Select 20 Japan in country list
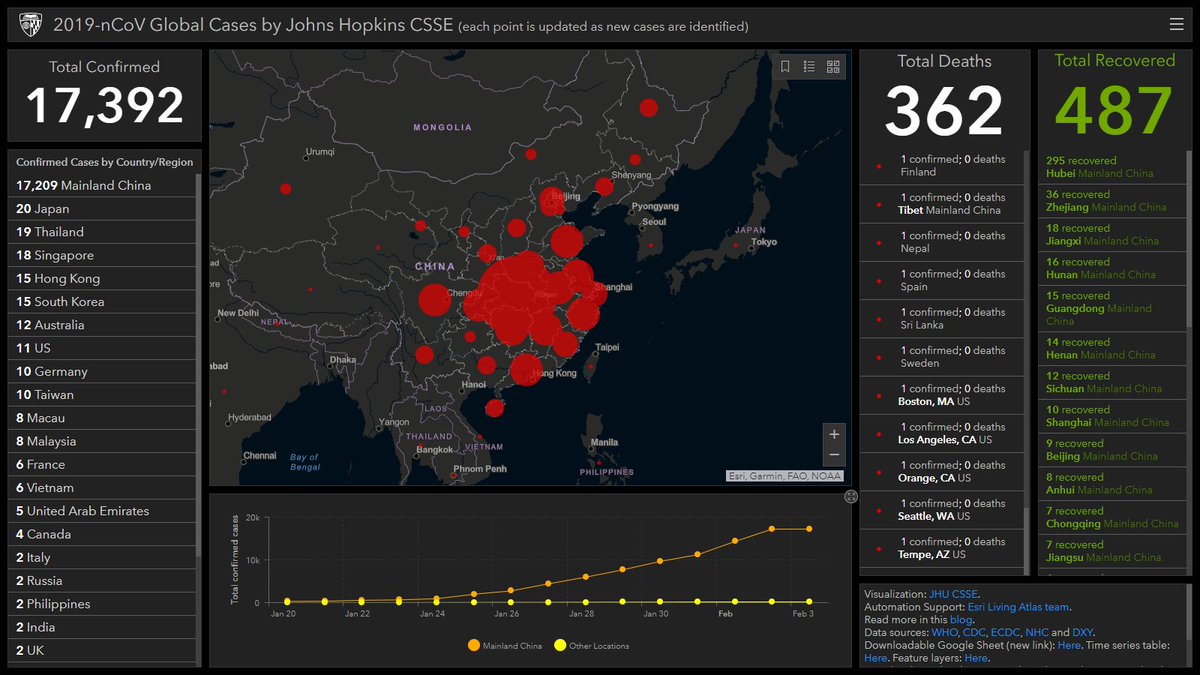Screen dimensions: 1200x675 pos(103,209)
